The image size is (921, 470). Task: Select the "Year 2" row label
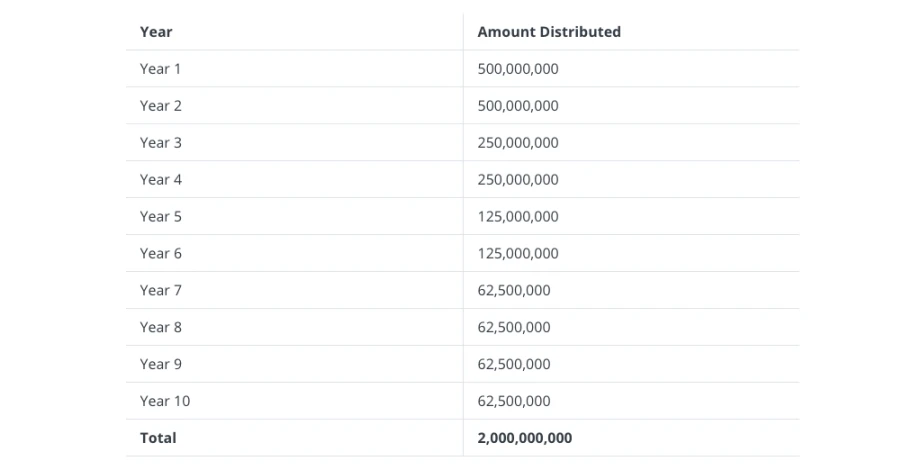tap(161, 106)
